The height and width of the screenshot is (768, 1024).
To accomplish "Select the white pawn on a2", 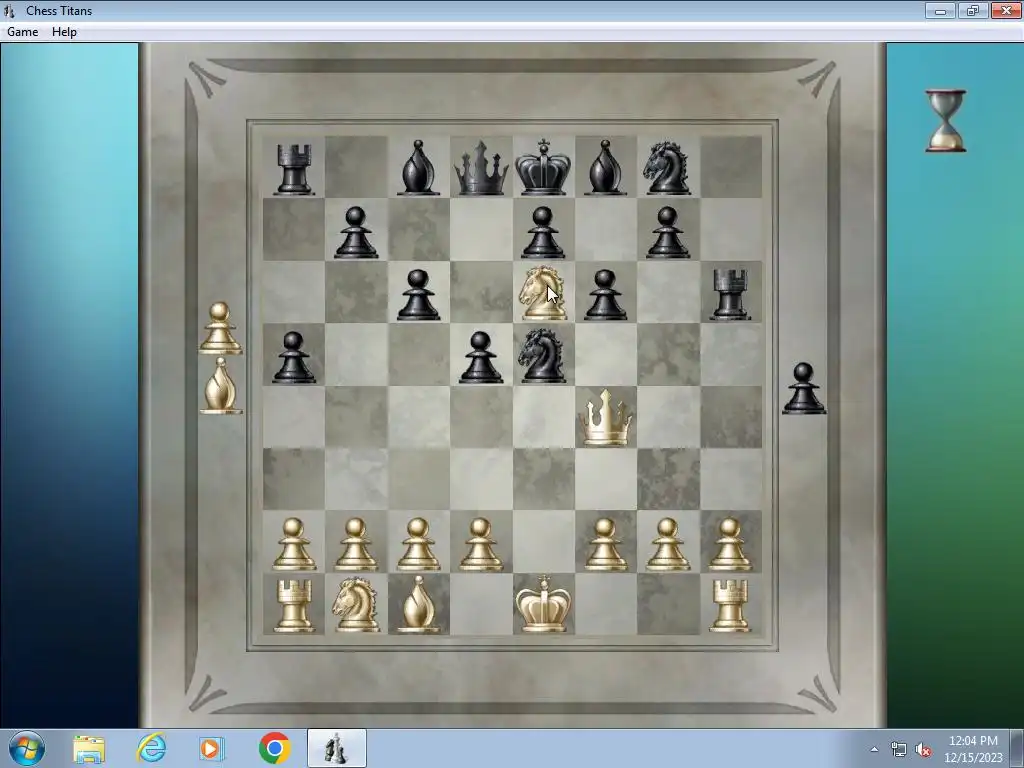I will [293, 545].
